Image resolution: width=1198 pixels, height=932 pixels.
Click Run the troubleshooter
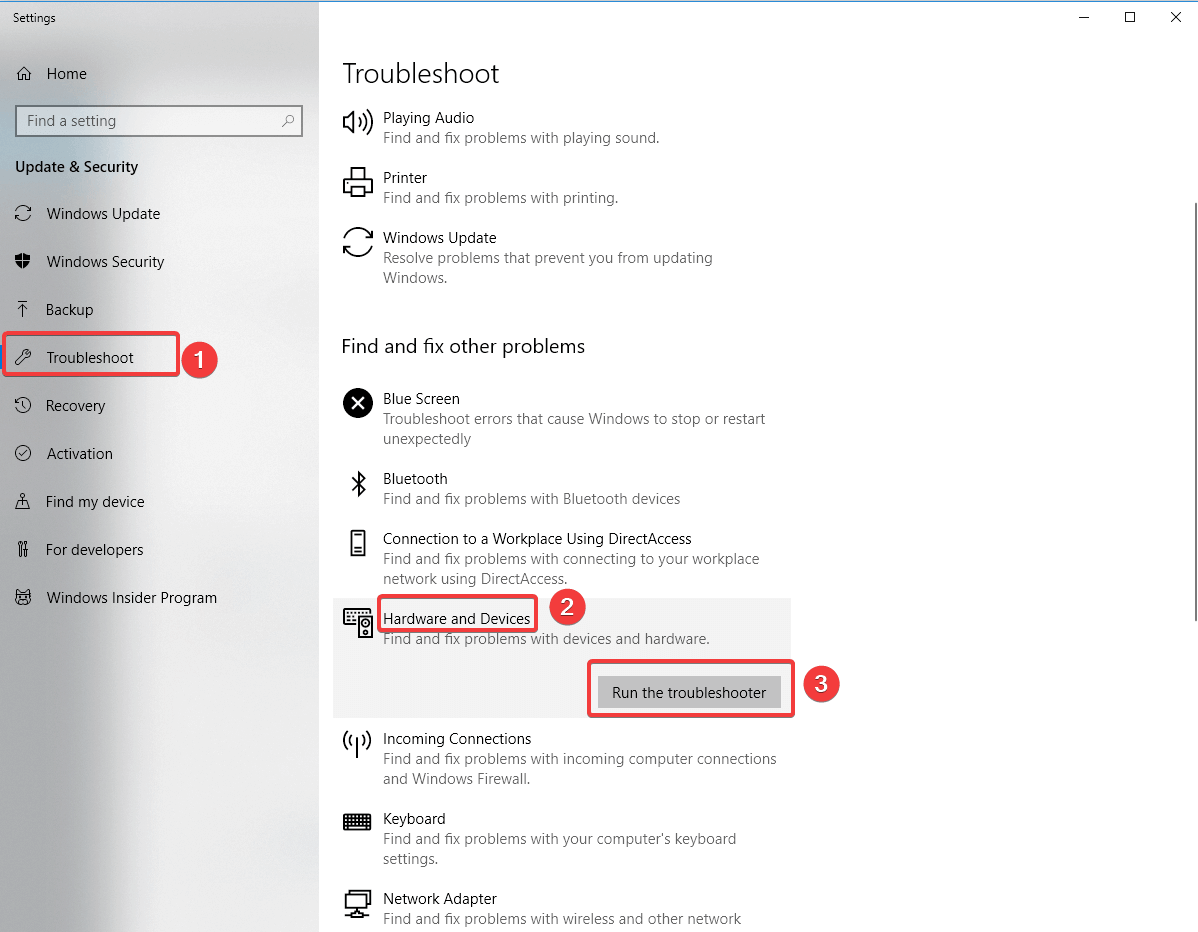[x=690, y=691]
